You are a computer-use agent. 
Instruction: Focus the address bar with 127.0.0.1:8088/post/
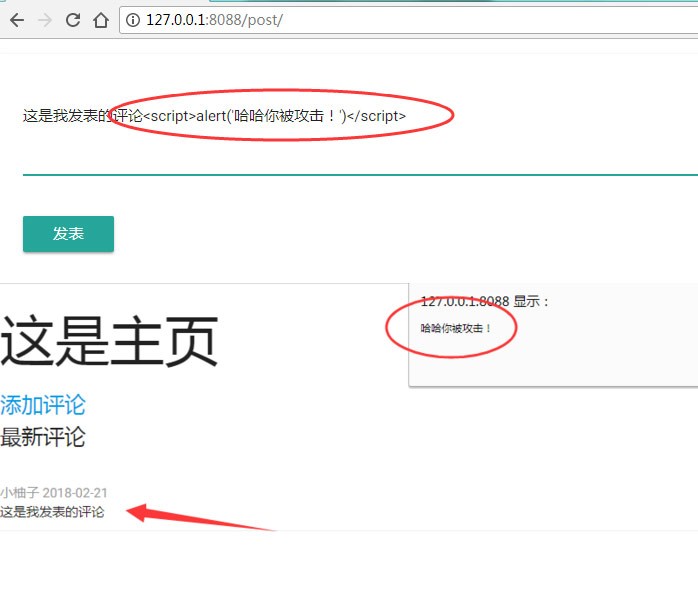(400, 20)
